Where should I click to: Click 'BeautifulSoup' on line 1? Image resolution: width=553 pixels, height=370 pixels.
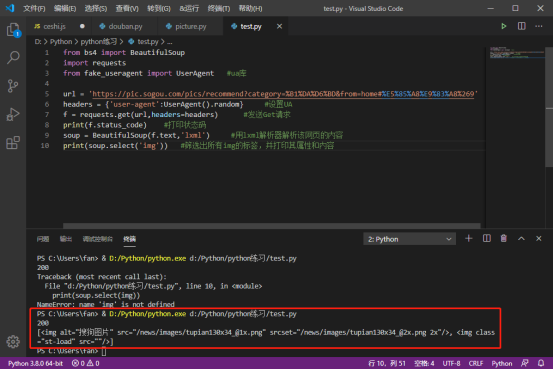157,53
